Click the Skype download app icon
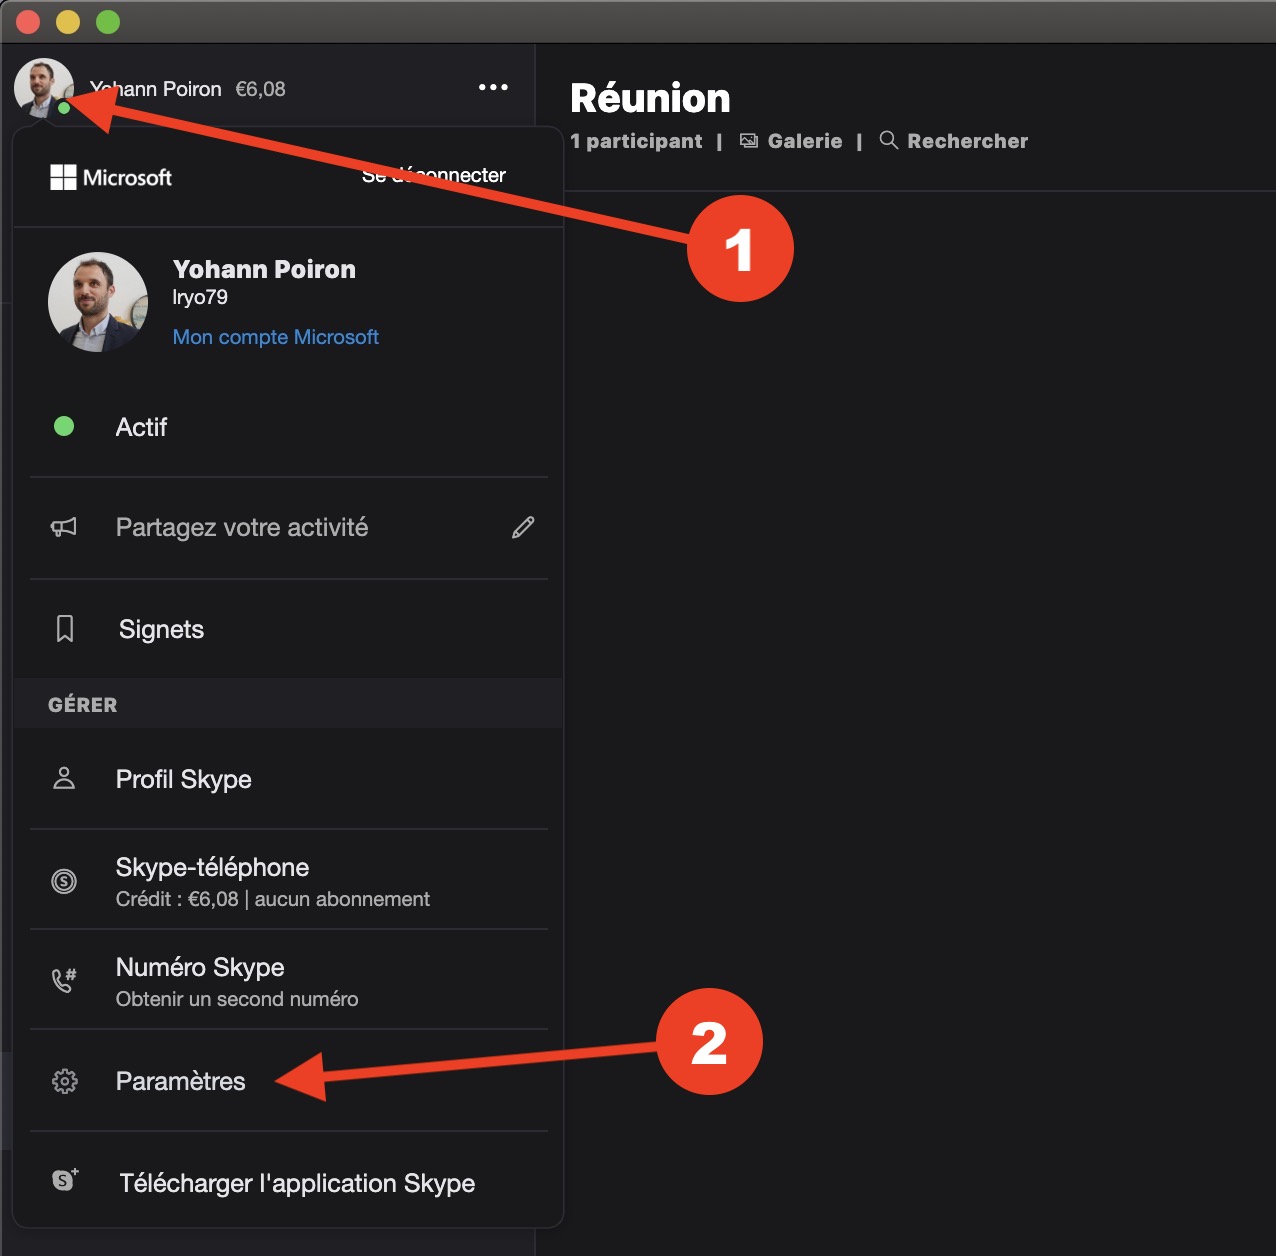Viewport: 1276px width, 1256px height. click(65, 1181)
